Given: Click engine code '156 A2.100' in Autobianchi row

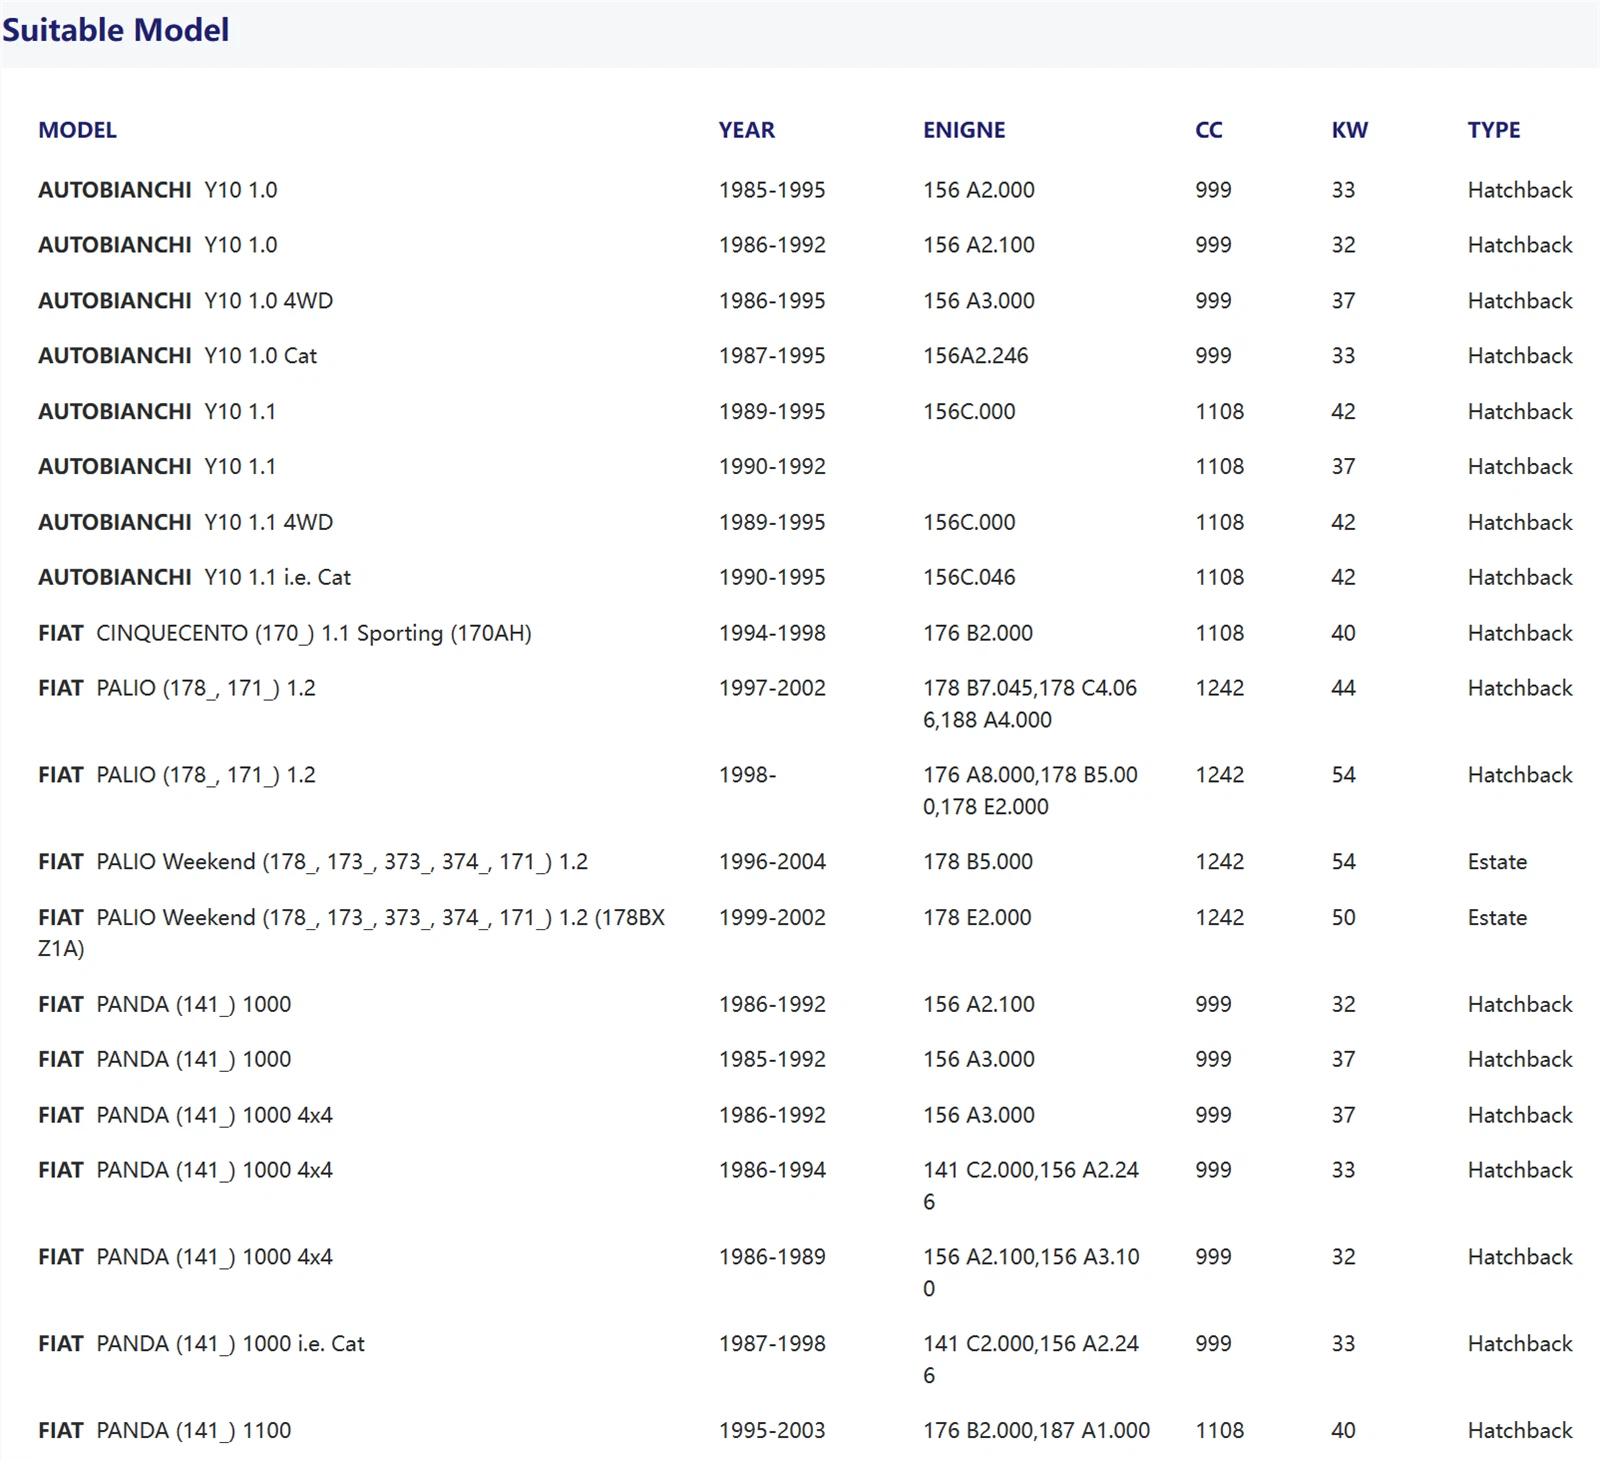Looking at the screenshot, I should 978,245.
